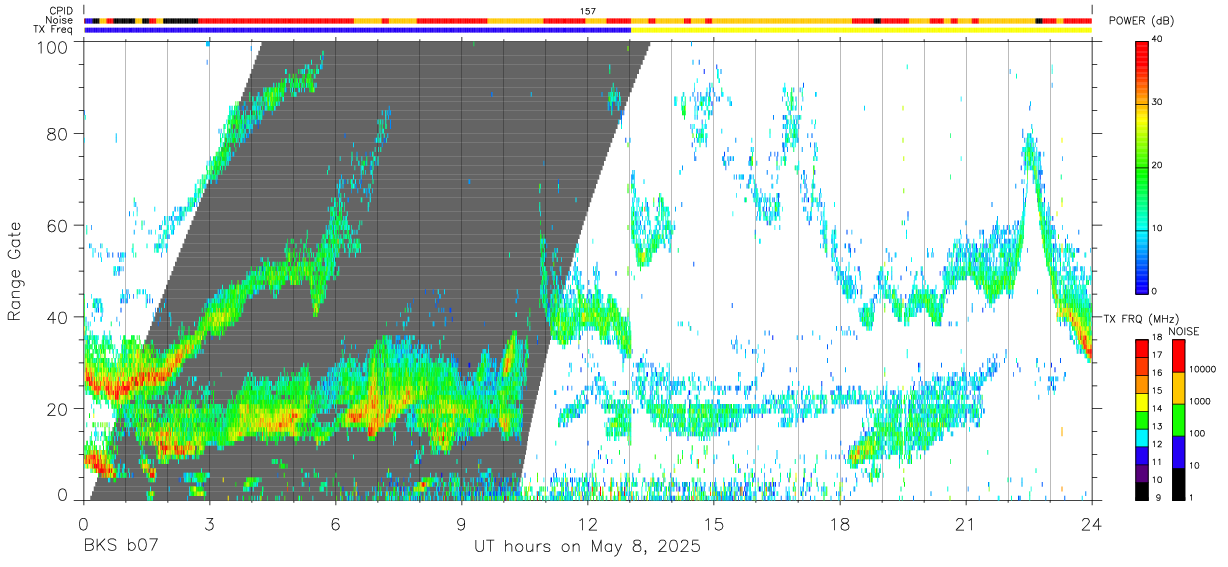Click the UT hours on May 8, 2025 title
The width and height of the screenshot is (1228, 567).
tap(587, 547)
